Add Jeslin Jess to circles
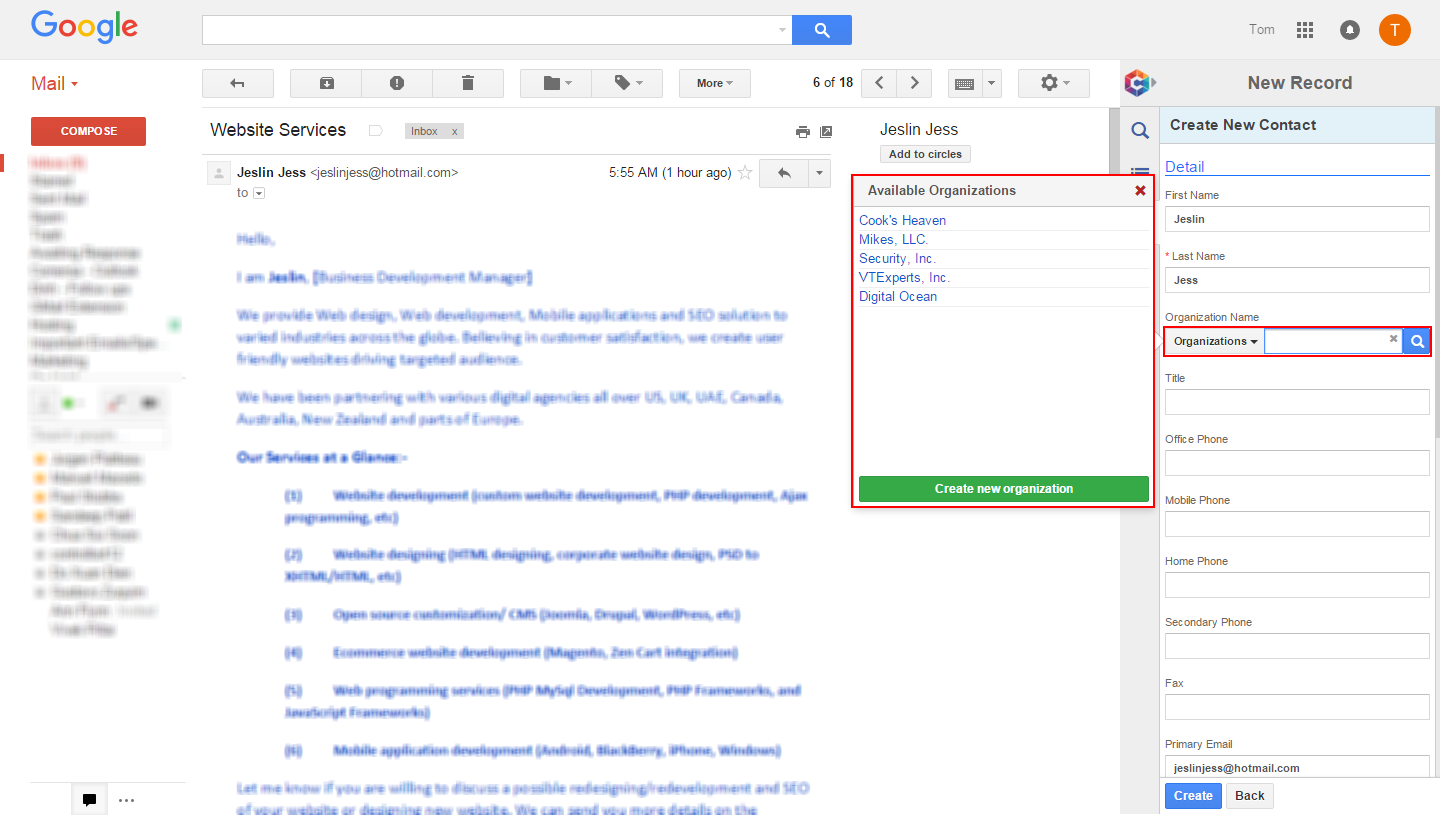 [925, 154]
